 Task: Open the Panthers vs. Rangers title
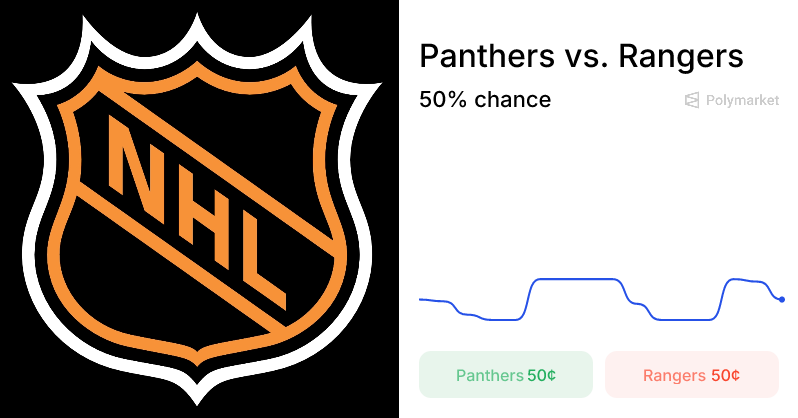pos(581,56)
